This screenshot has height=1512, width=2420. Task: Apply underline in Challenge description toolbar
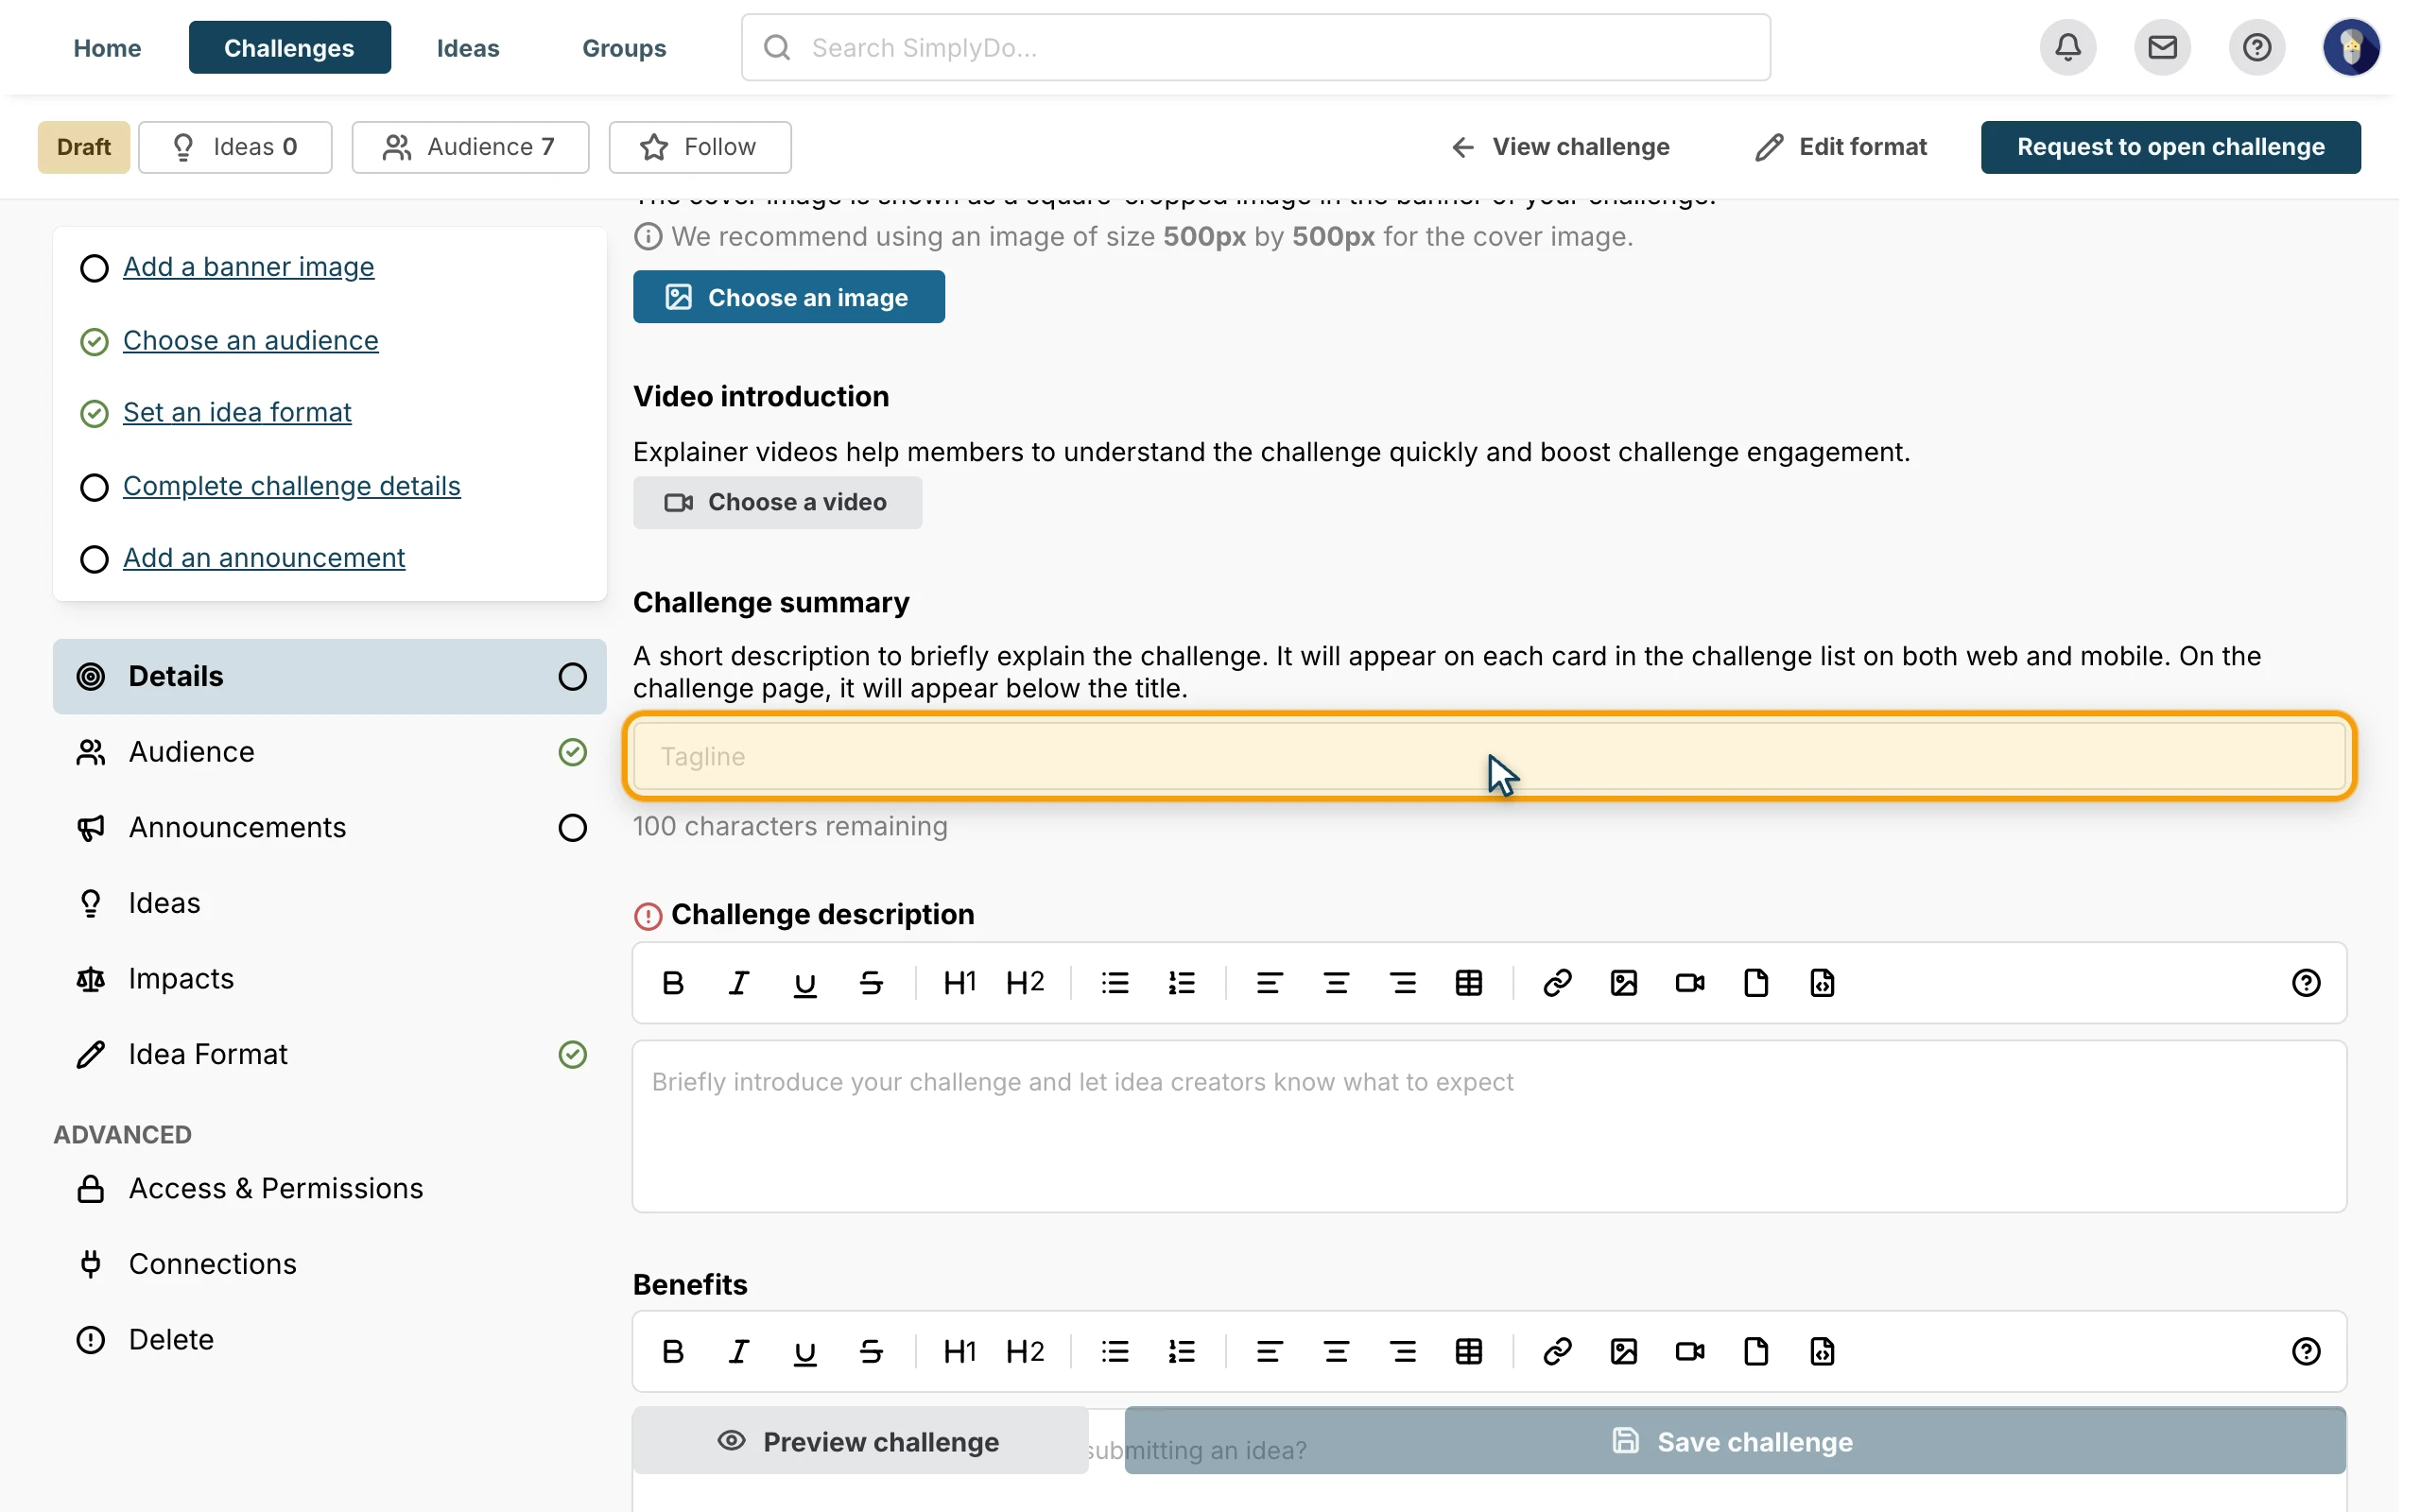click(x=805, y=983)
